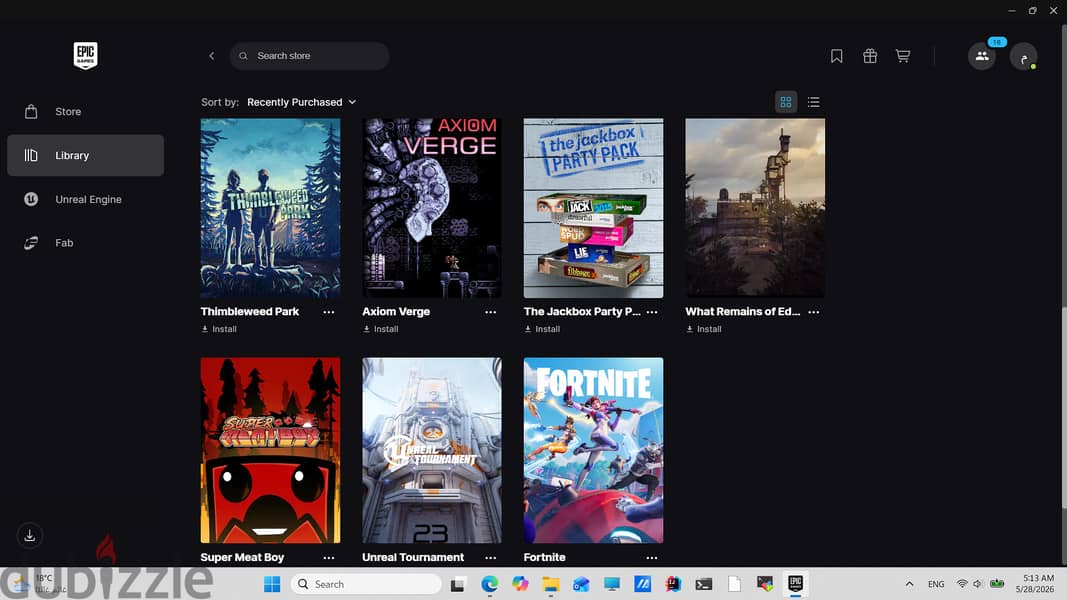Open options menu for Axiom Verge
1067x600 pixels.
click(491, 312)
